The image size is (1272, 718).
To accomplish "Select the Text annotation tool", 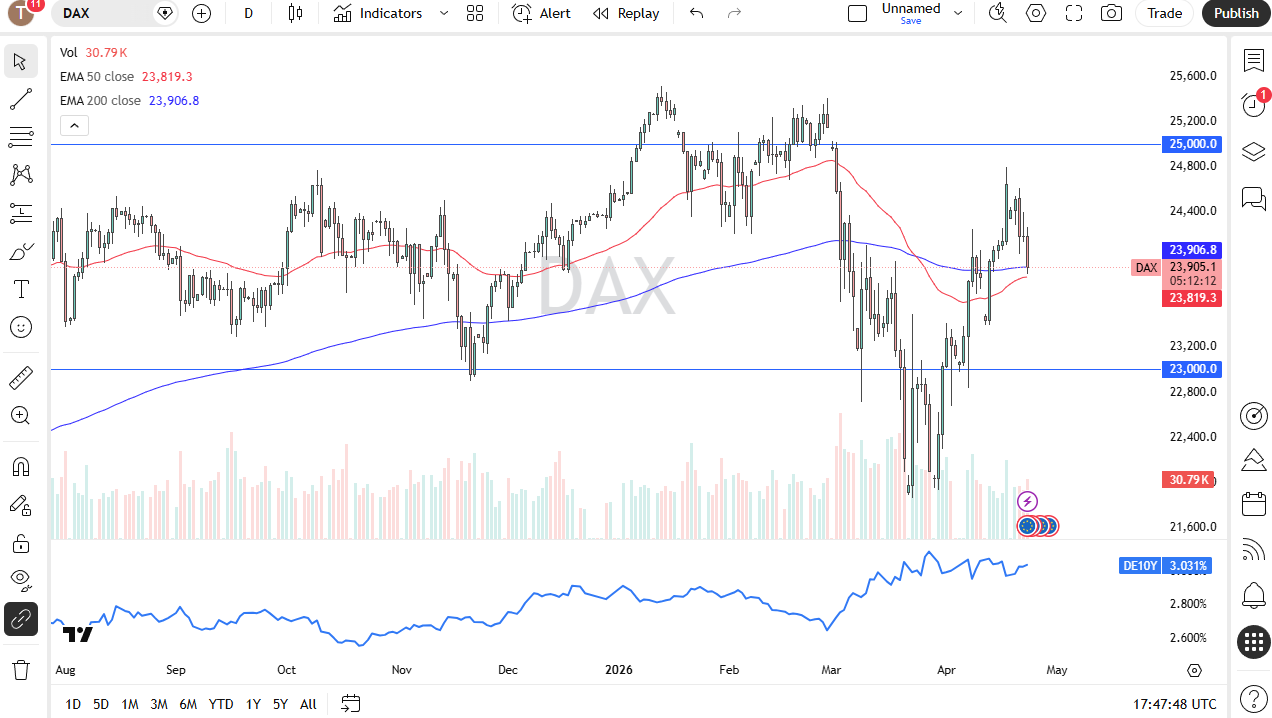I will (20, 289).
